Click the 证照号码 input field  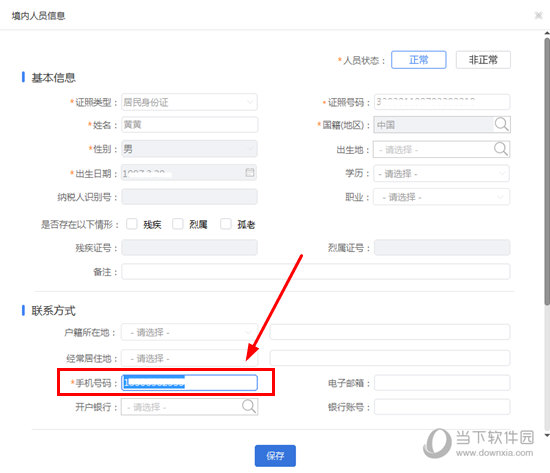pyautogui.click(x=442, y=102)
